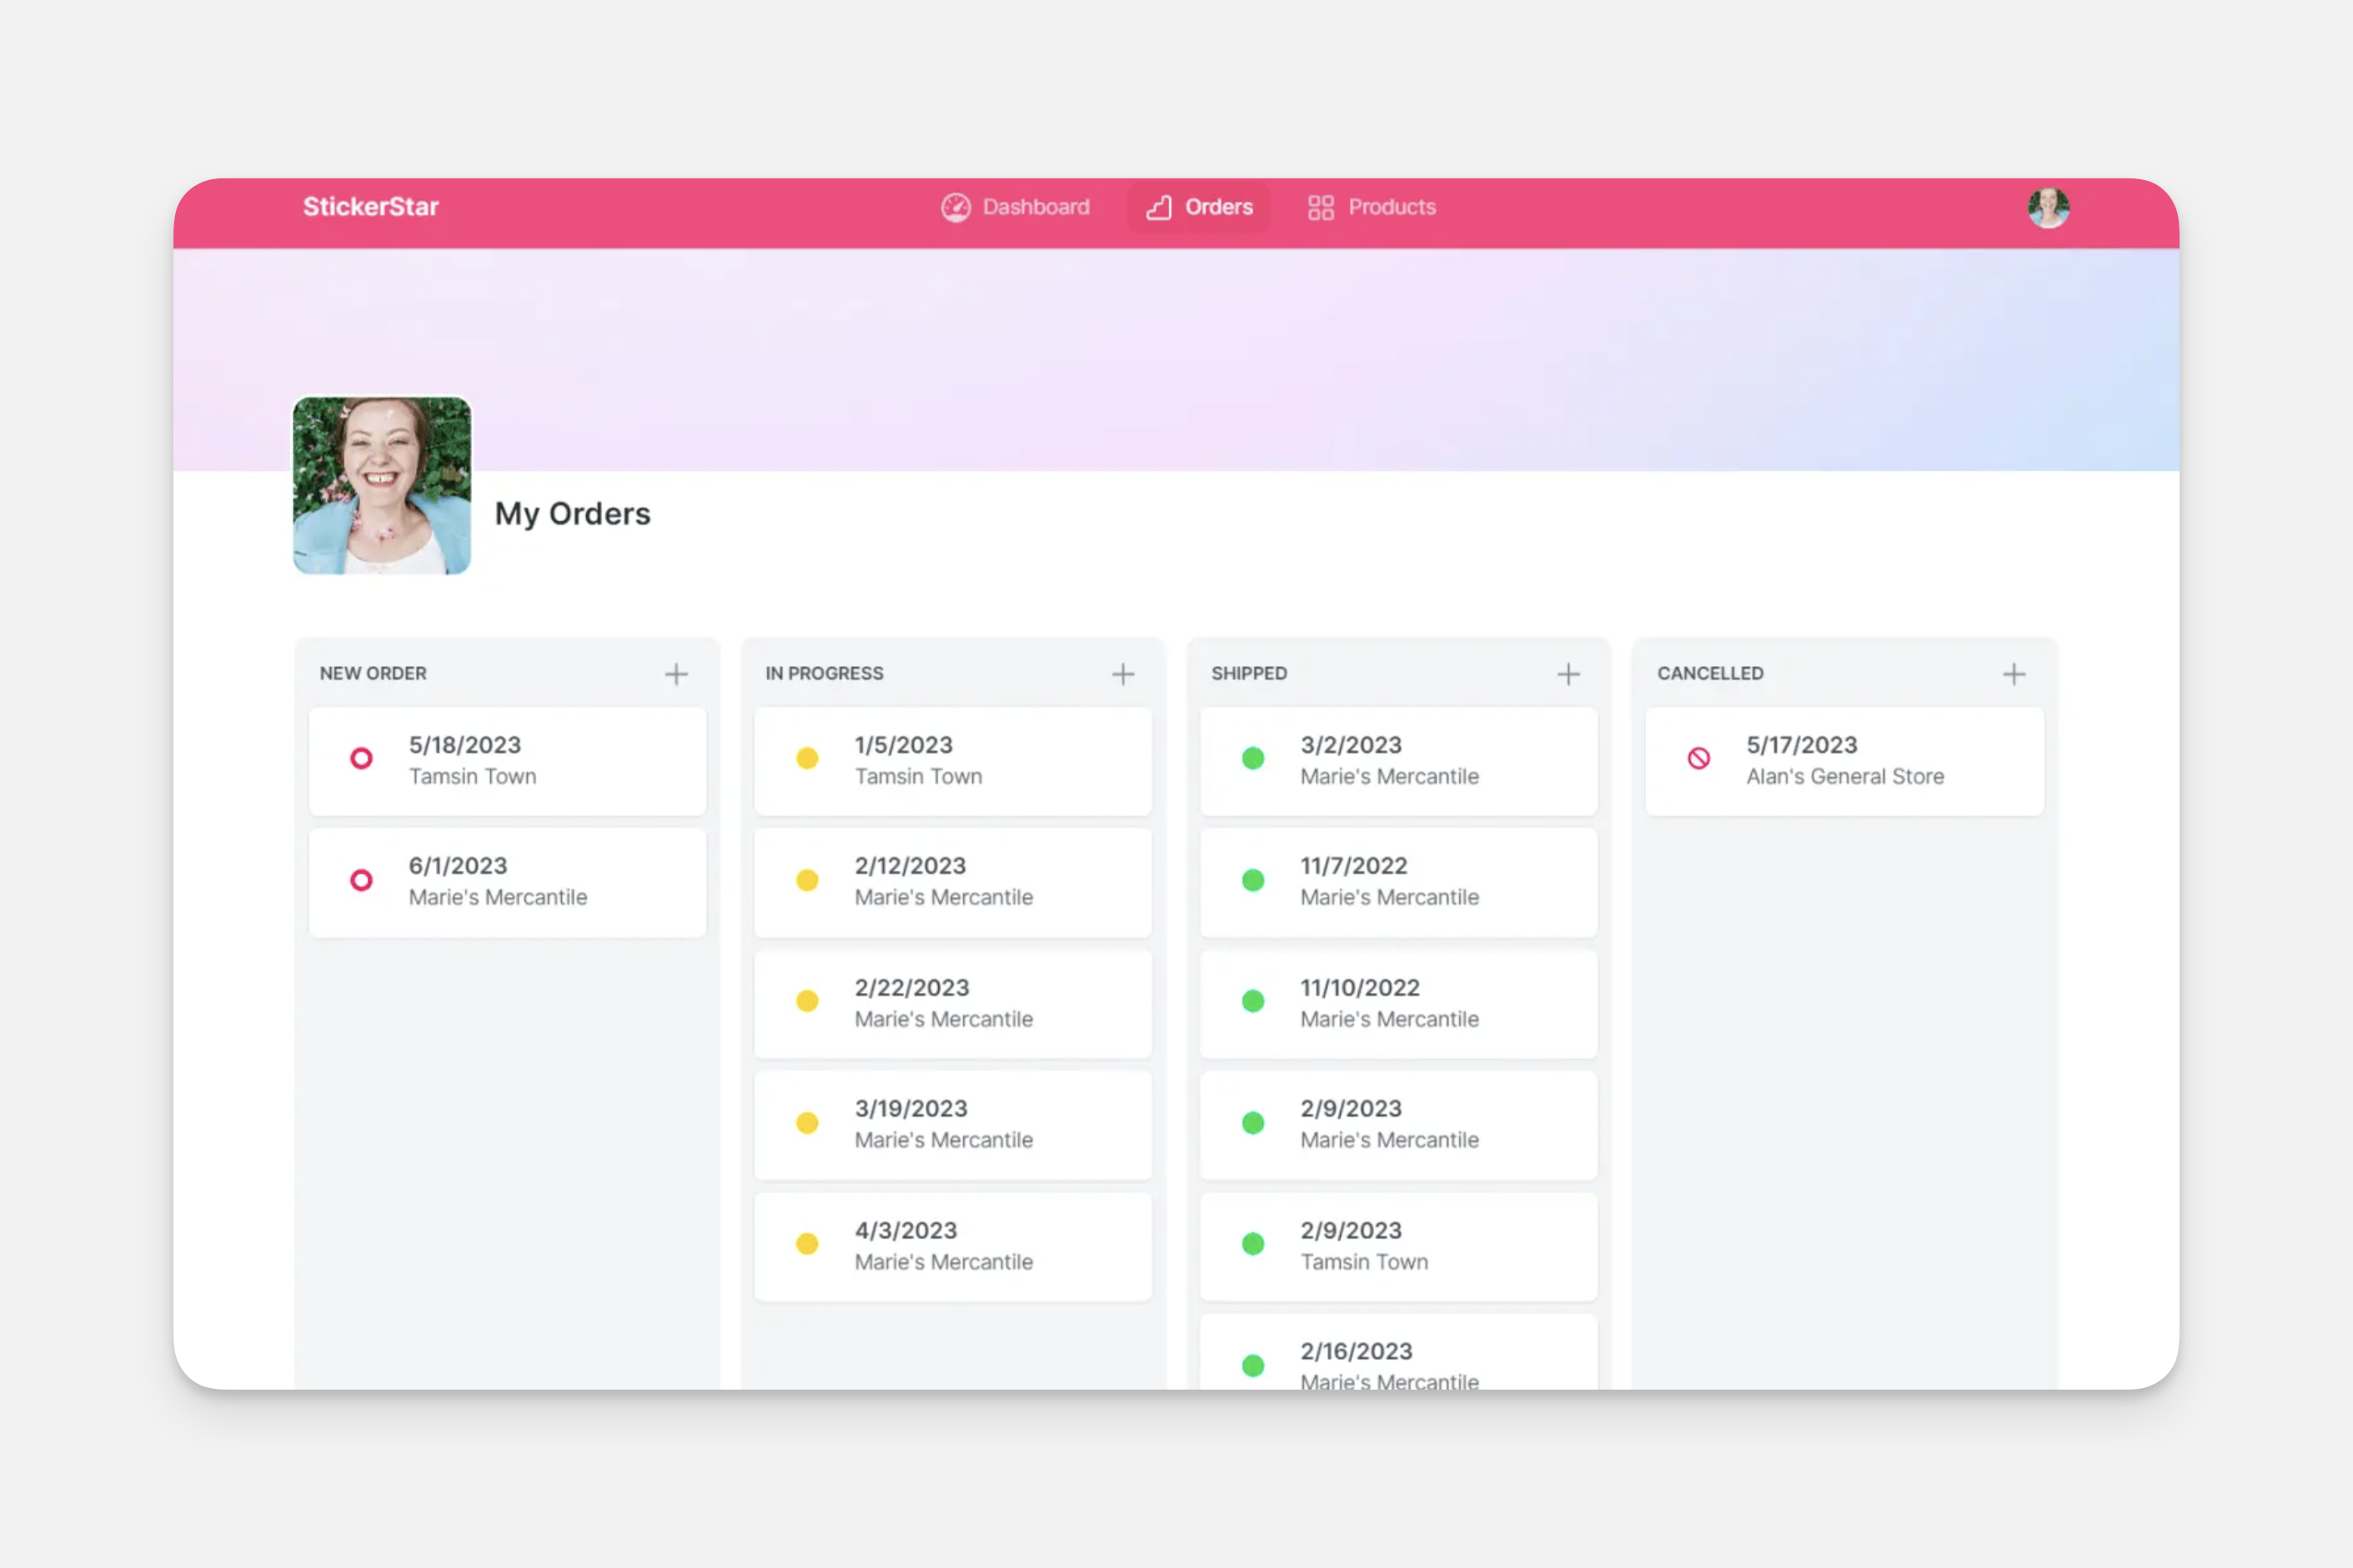The width and height of the screenshot is (2353, 1568).
Task: Open the 6/1/2023 Marie's Mercantile order card
Action: [x=507, y=882]
